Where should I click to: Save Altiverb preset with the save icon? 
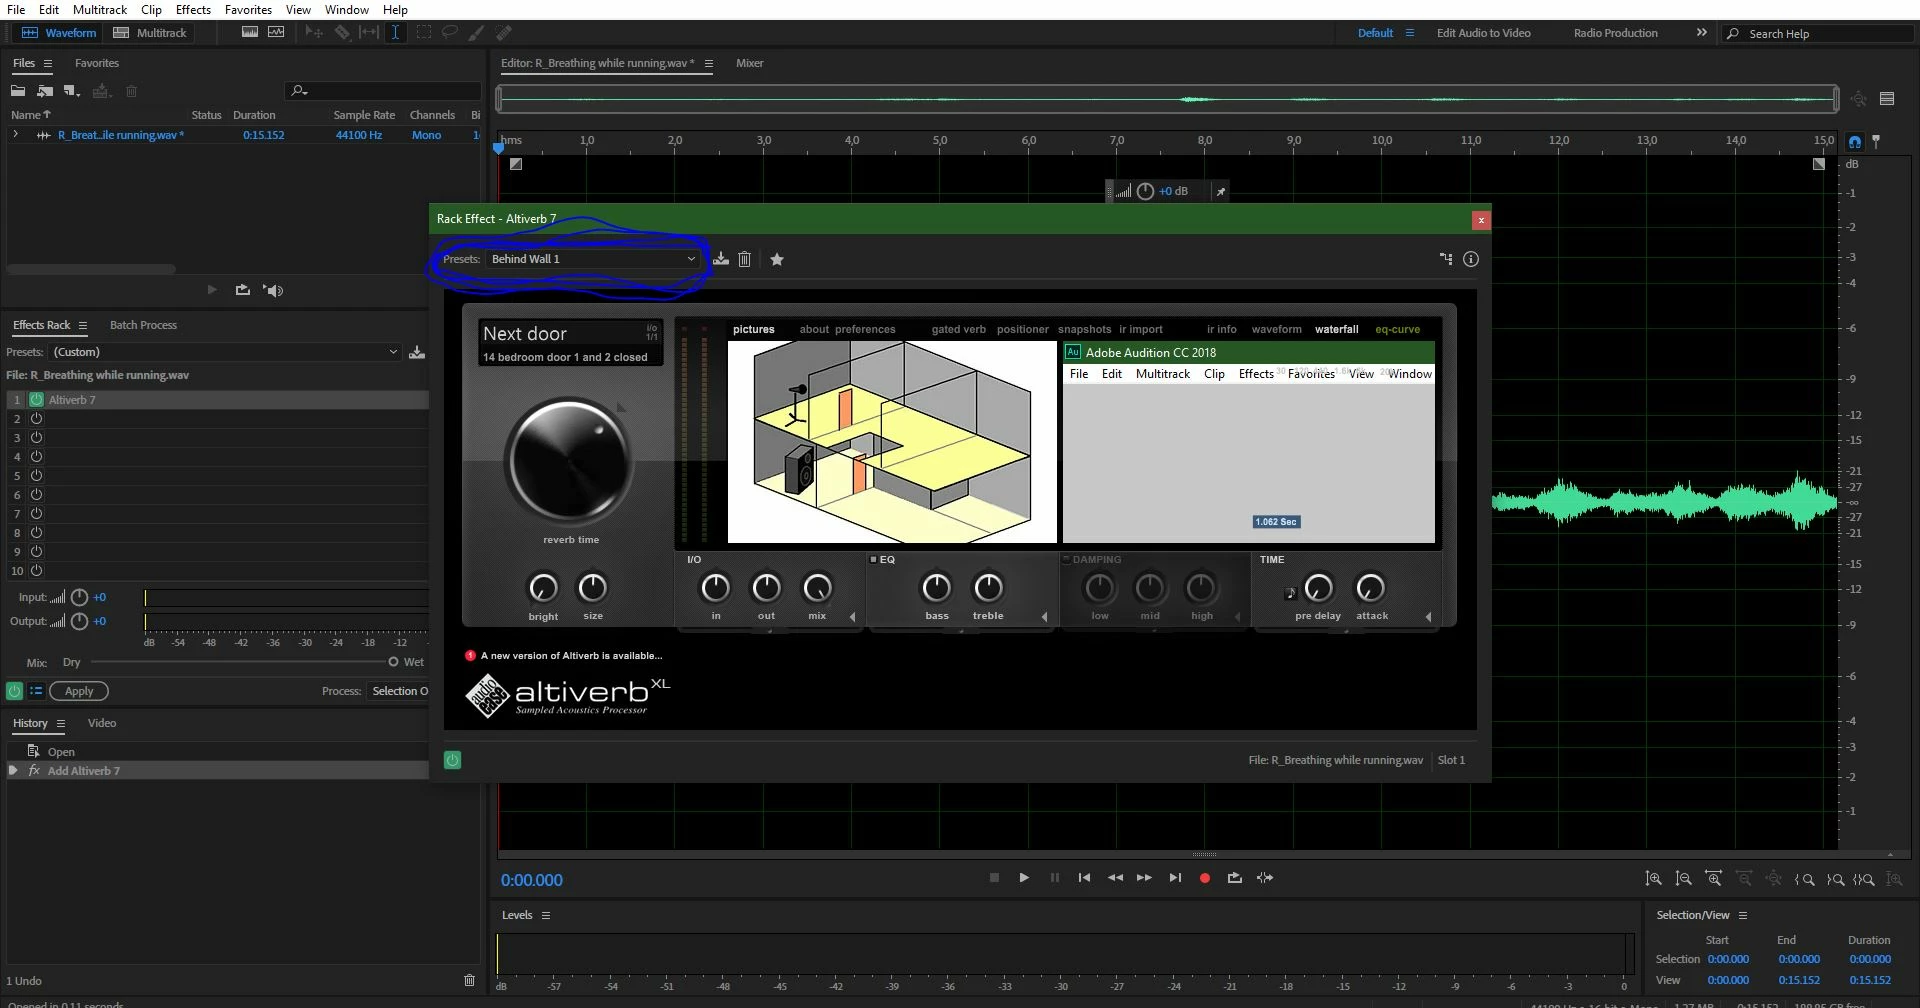point(721,259)
